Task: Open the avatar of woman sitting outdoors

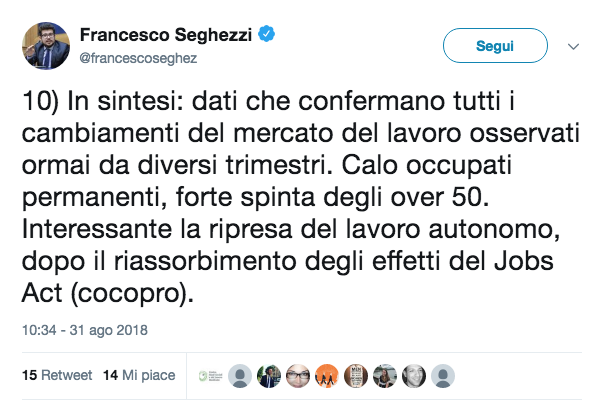Action: pos(385,376)
